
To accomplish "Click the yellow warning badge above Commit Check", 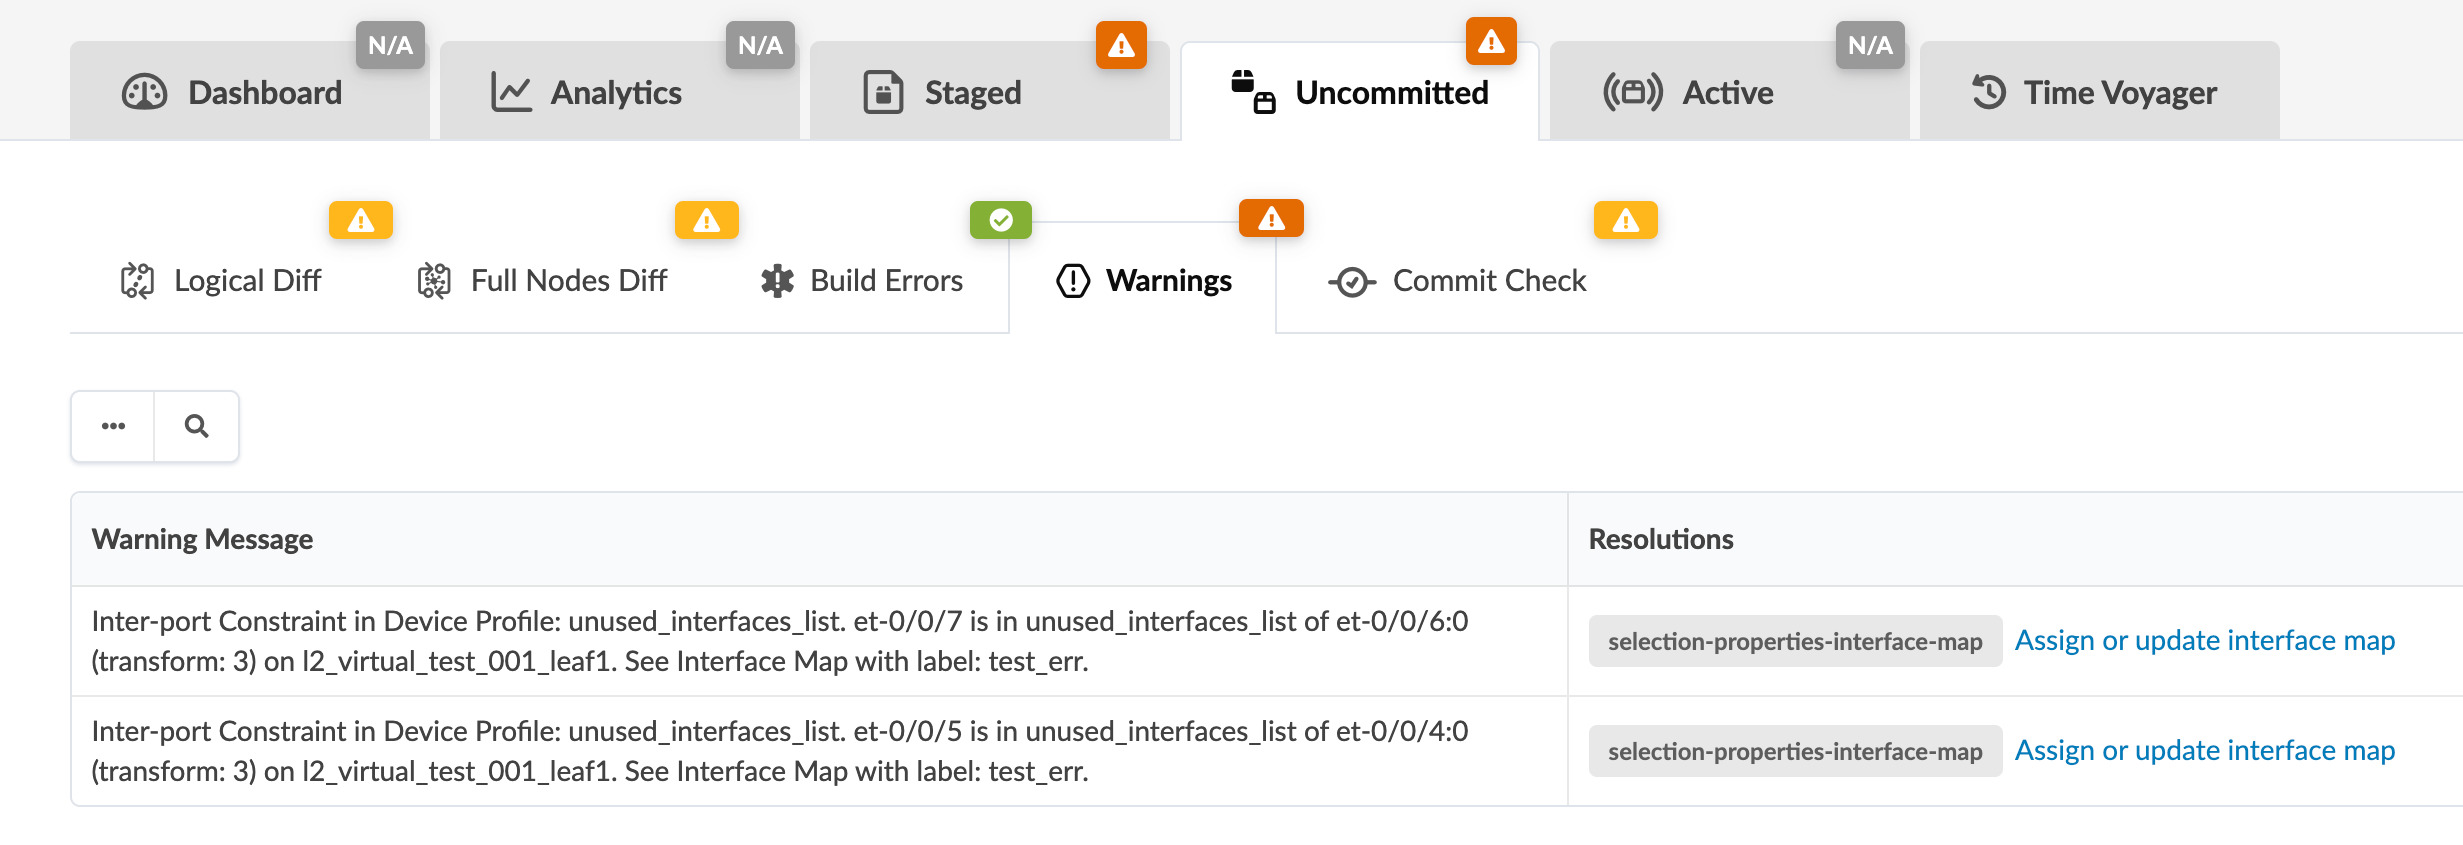I will (1625, 220).
